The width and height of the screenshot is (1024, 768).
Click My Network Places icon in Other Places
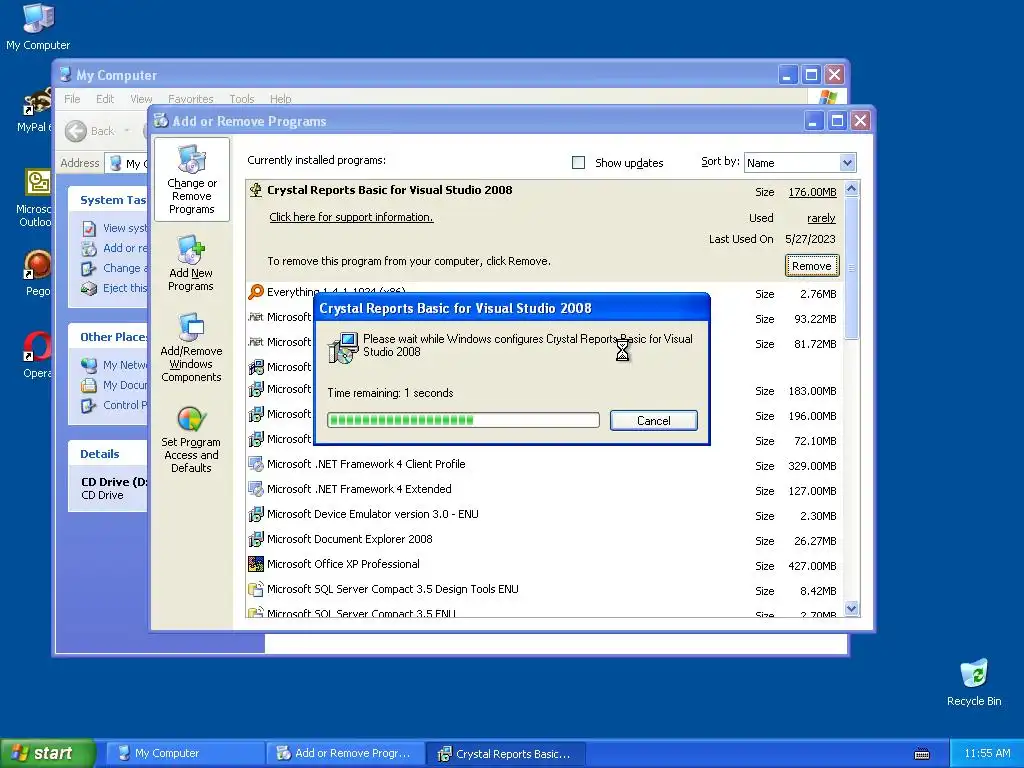pyautogui.click(x=89, y=365)
